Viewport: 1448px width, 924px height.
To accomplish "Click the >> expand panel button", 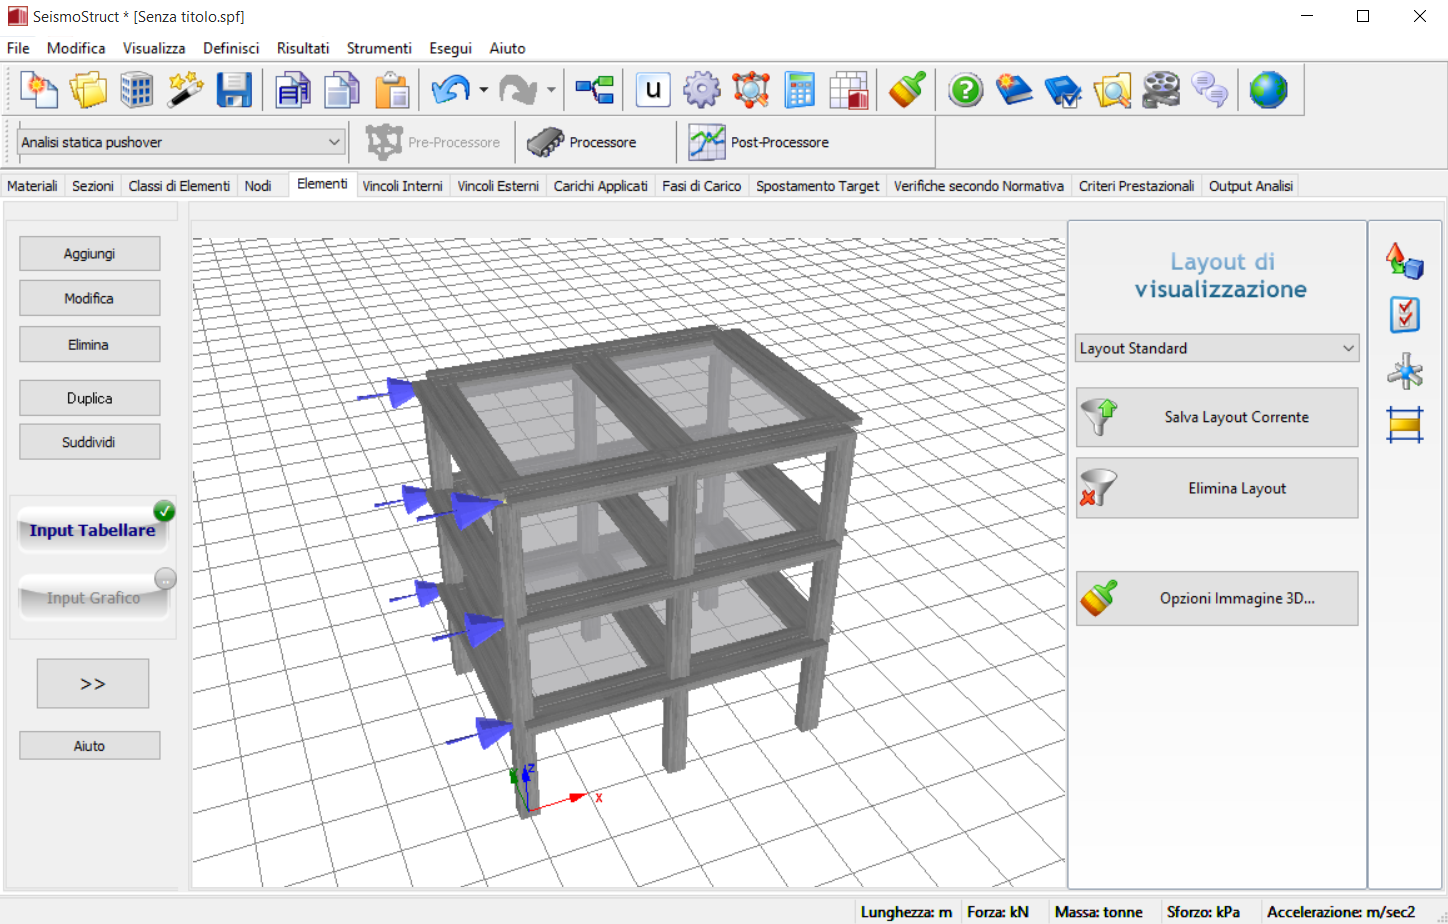I will (x=93, y=684).
